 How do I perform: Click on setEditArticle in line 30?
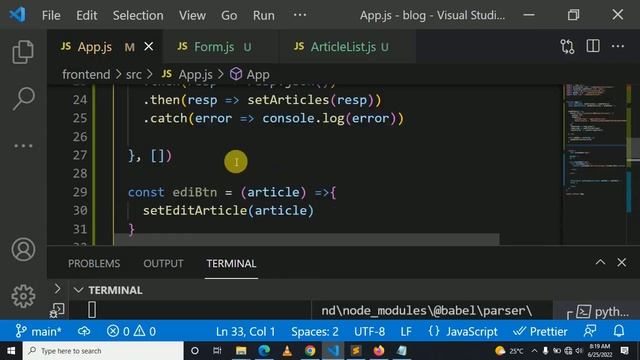pyautogui.click(x=195, y=211)
